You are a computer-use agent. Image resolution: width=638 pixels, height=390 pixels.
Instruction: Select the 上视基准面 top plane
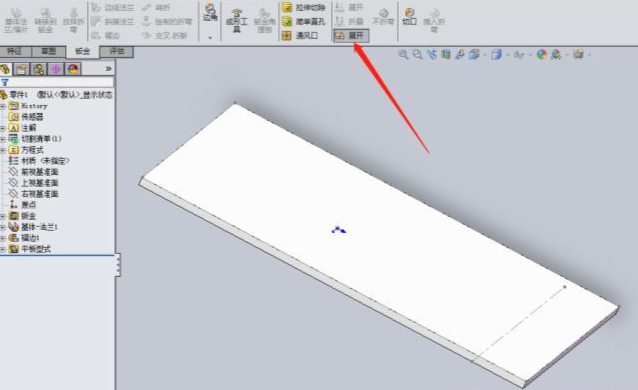click(34, 183)
